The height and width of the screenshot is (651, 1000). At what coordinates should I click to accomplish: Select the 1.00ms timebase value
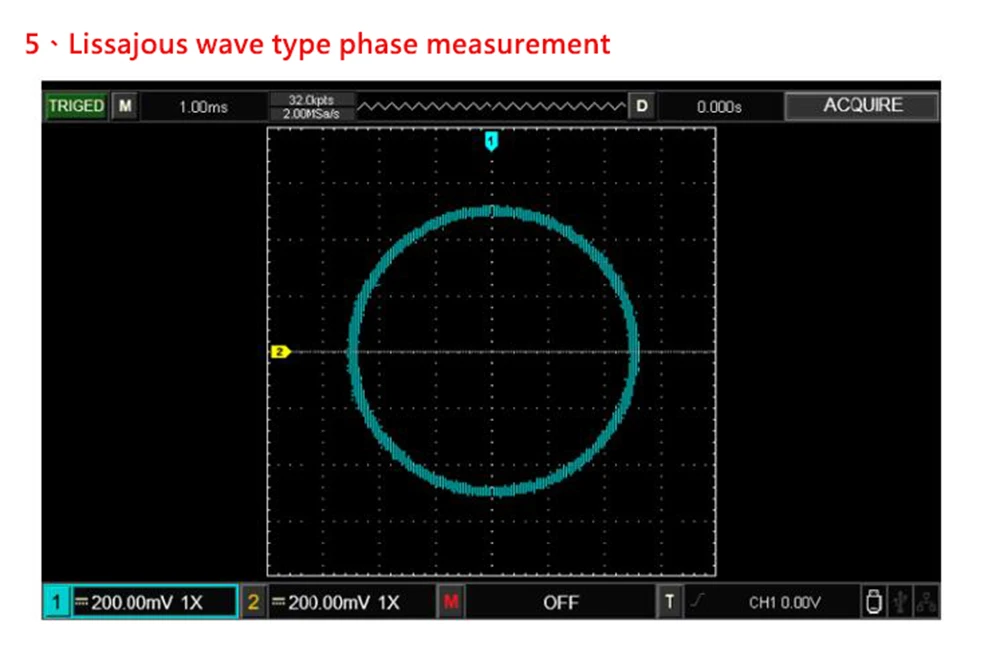point(203,107)
